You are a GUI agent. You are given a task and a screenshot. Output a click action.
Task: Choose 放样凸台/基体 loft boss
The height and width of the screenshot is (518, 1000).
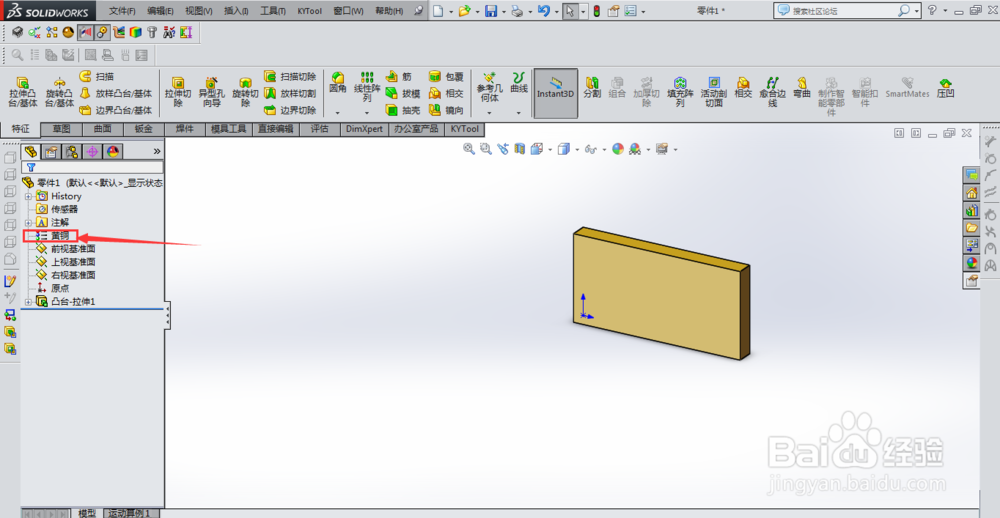pos(116,93)
